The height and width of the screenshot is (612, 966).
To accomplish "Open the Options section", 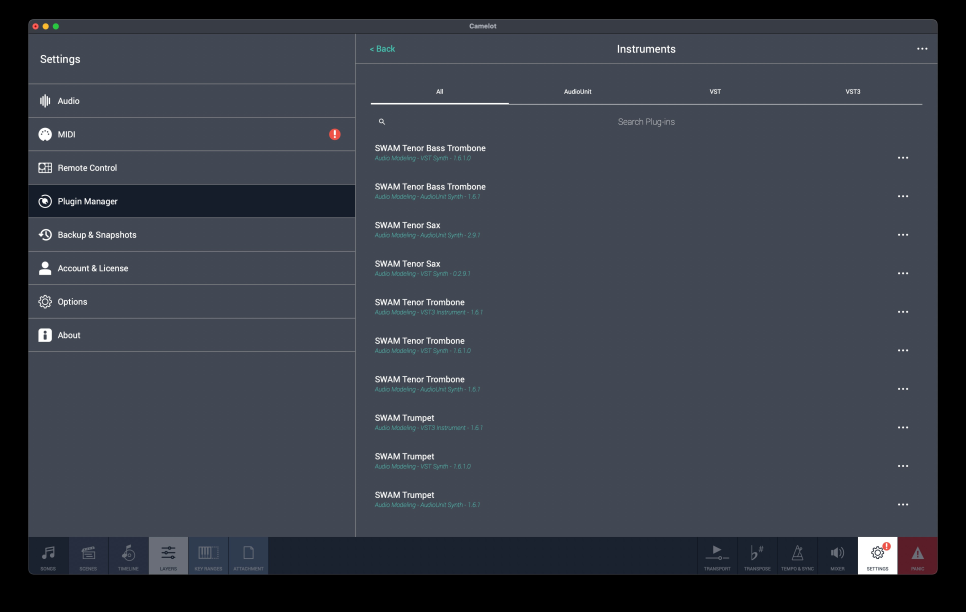I will click(x=192, y=302).
